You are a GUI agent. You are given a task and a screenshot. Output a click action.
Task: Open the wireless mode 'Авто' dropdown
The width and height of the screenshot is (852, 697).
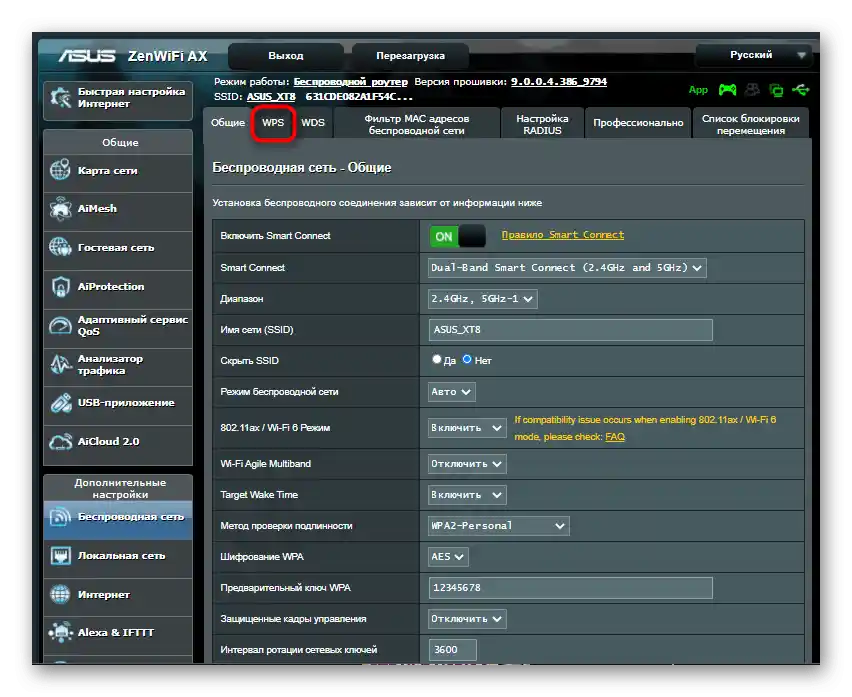click(452, 392)
